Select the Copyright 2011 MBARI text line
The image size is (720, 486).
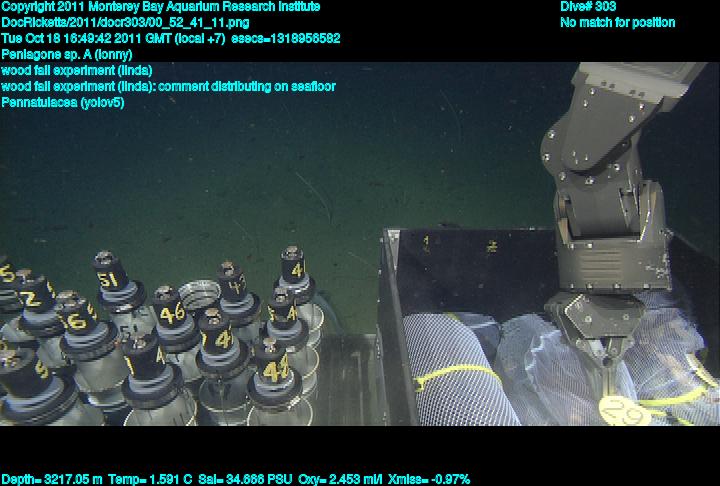pos(161,7)
